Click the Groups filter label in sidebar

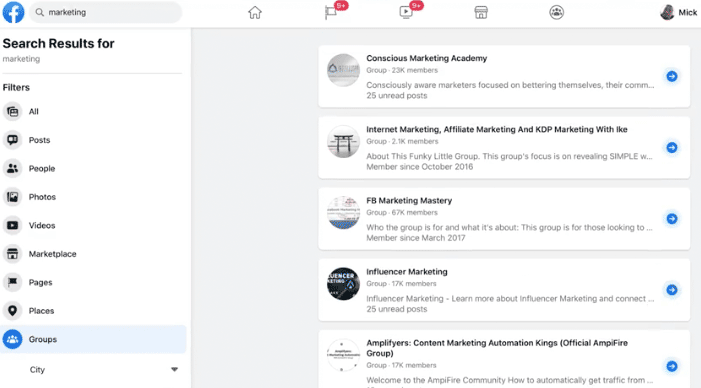[x=42, y=339]
